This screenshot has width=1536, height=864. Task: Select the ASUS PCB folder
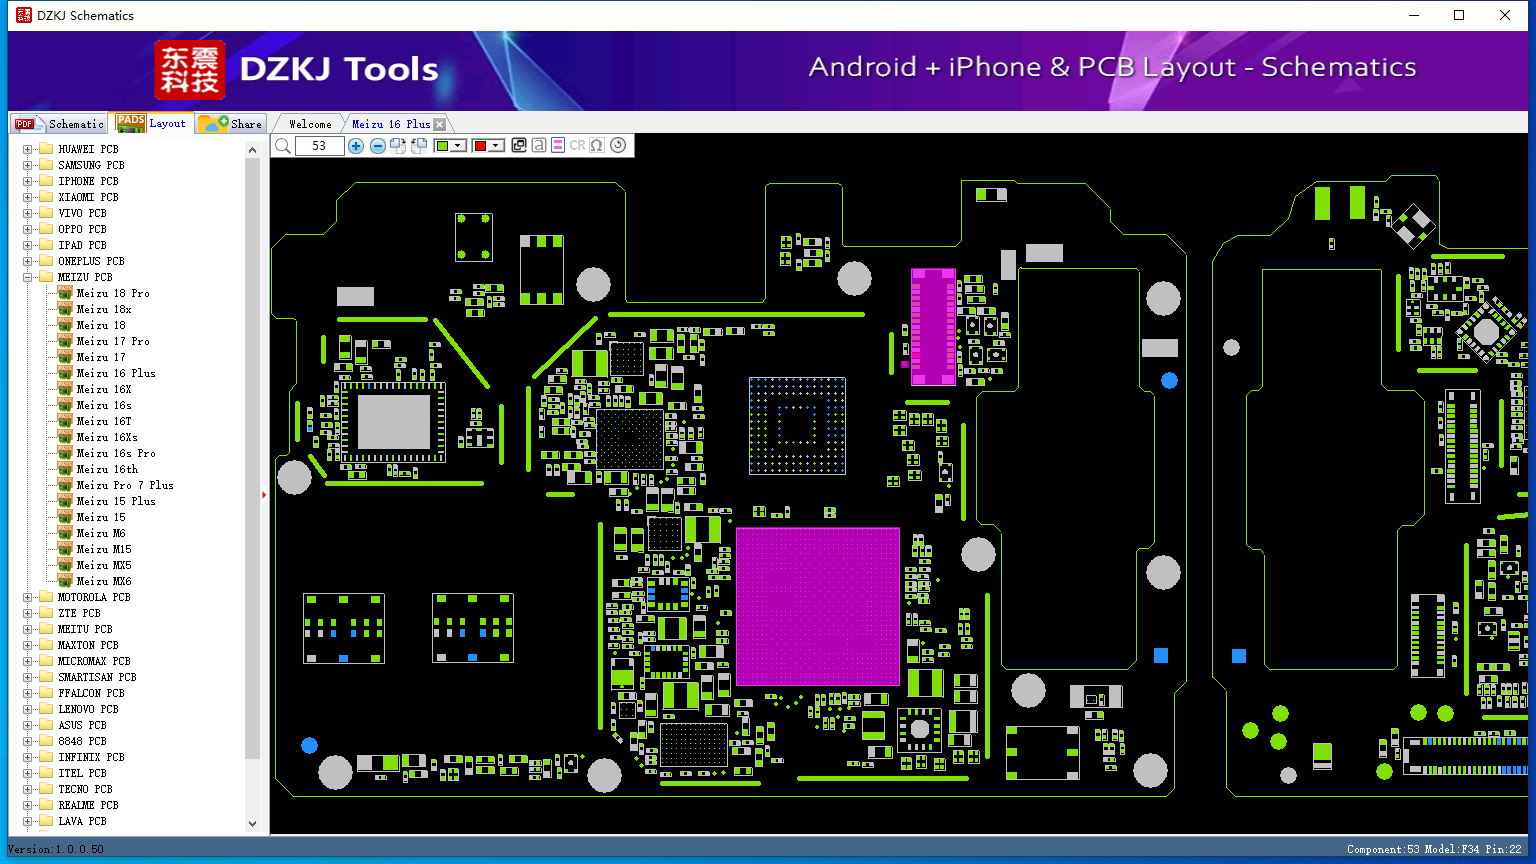(82, 725)
